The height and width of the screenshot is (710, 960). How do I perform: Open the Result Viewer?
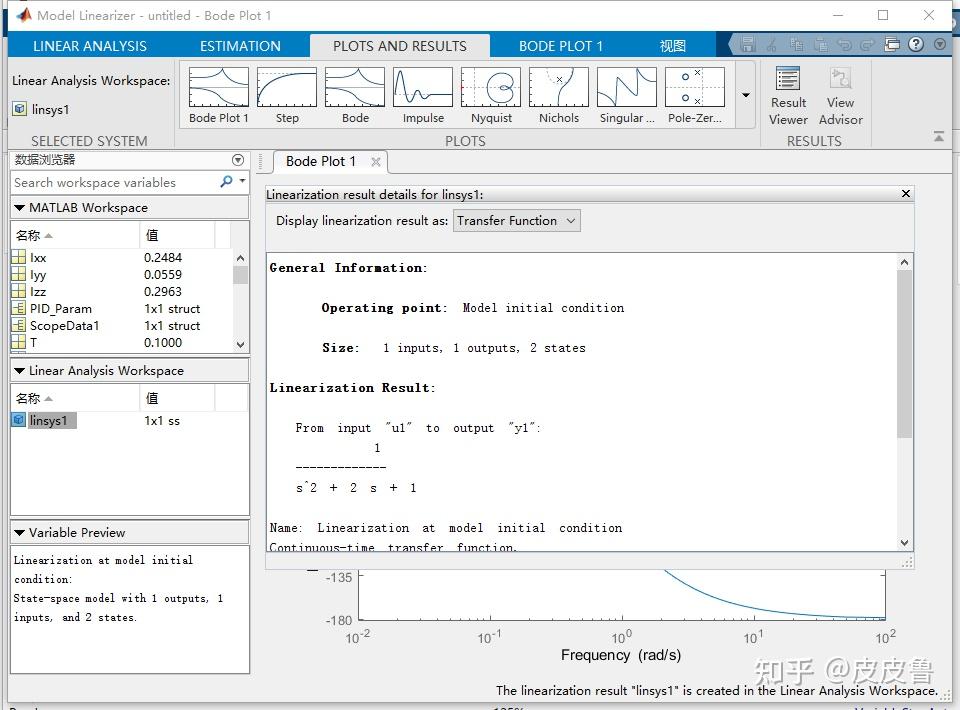pos(788,95)
